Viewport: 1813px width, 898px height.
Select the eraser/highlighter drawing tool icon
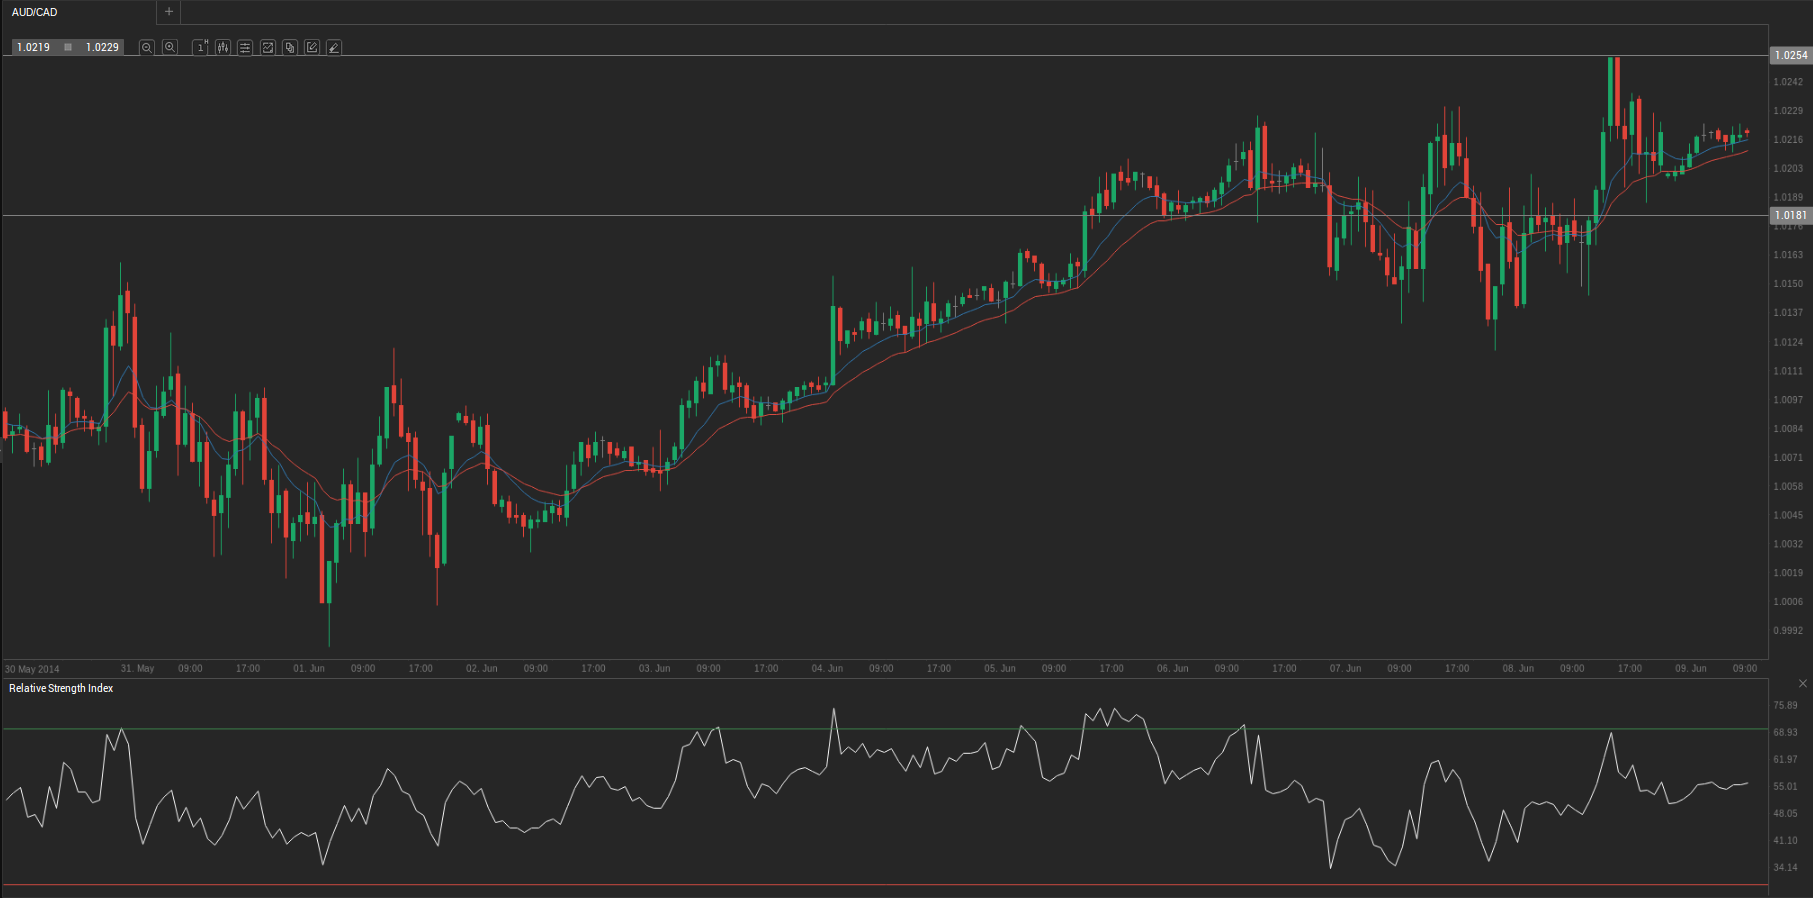coord(334,48)
